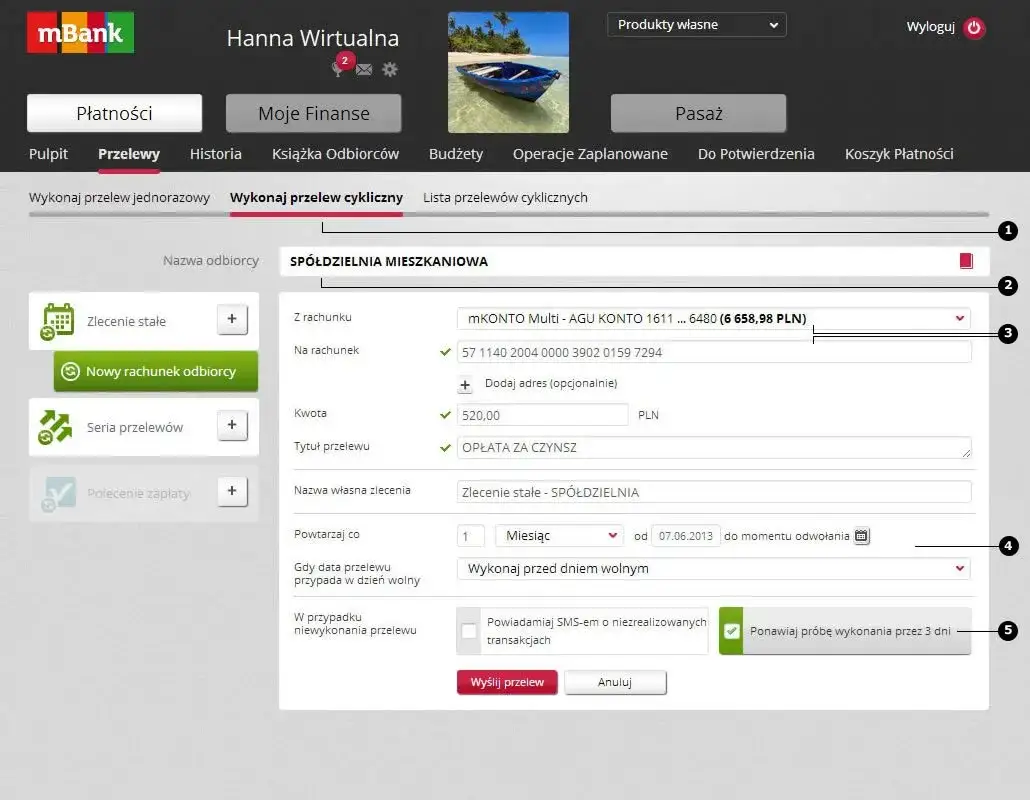
Task: Click the Wyloguj power icon
Action: pos(974,27)
